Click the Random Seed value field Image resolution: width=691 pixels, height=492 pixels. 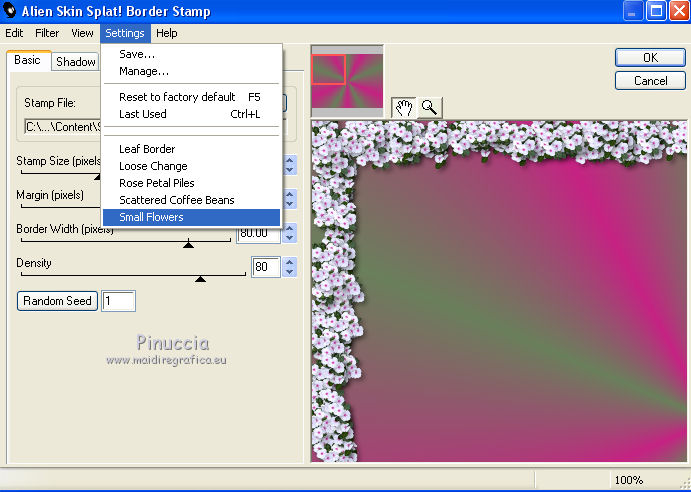[119, 301]
